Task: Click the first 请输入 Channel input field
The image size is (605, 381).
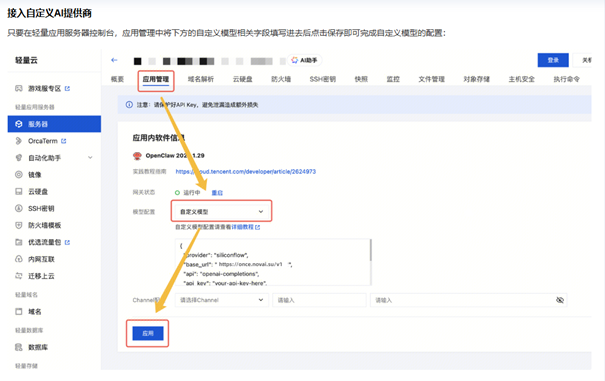Action: [x=319, y=300]
